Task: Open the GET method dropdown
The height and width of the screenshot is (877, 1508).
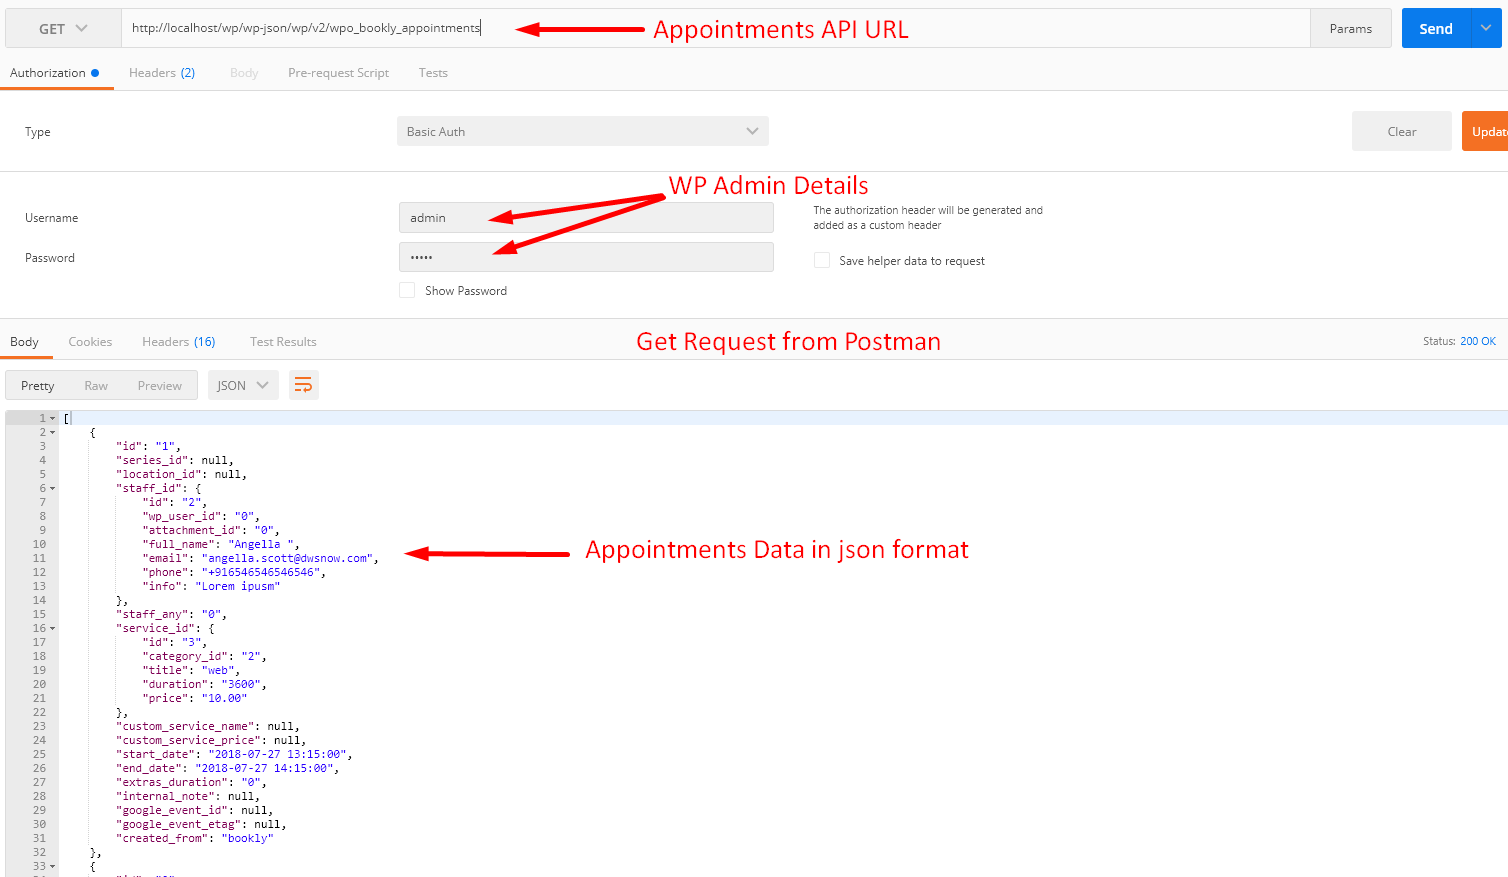Action: [63, 28]
